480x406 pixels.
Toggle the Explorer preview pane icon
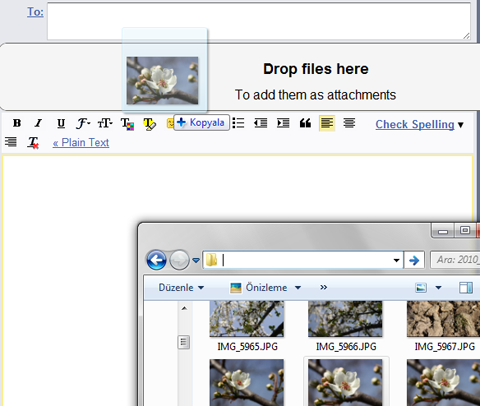coord(466,288)
